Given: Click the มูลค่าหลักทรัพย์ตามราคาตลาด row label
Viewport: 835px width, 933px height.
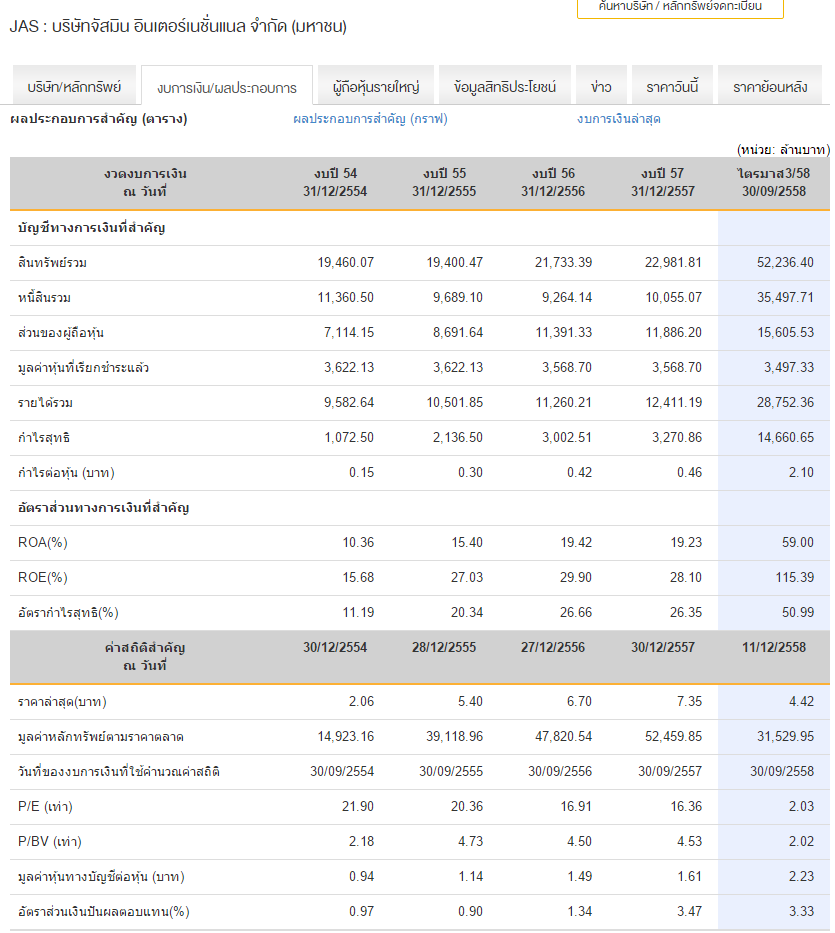Looking at the screenshot, I should pos(101,737).
